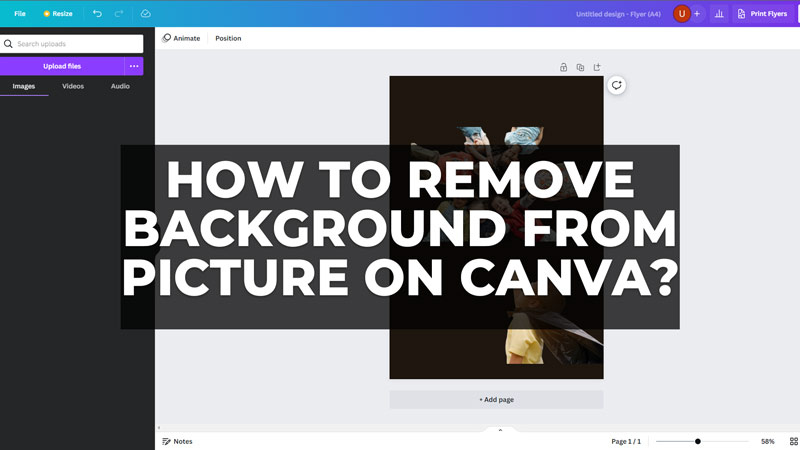Switch to the Audio tab
Image resolution: width=800 pixels, height=450 pixels.
(120, 86)
